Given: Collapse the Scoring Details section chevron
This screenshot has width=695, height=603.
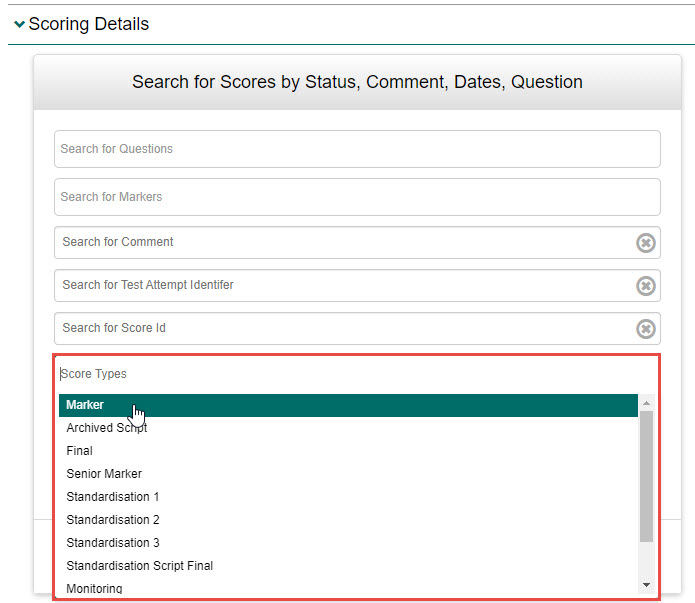Looking at the screenshot, I should click(x=19, y=25).
